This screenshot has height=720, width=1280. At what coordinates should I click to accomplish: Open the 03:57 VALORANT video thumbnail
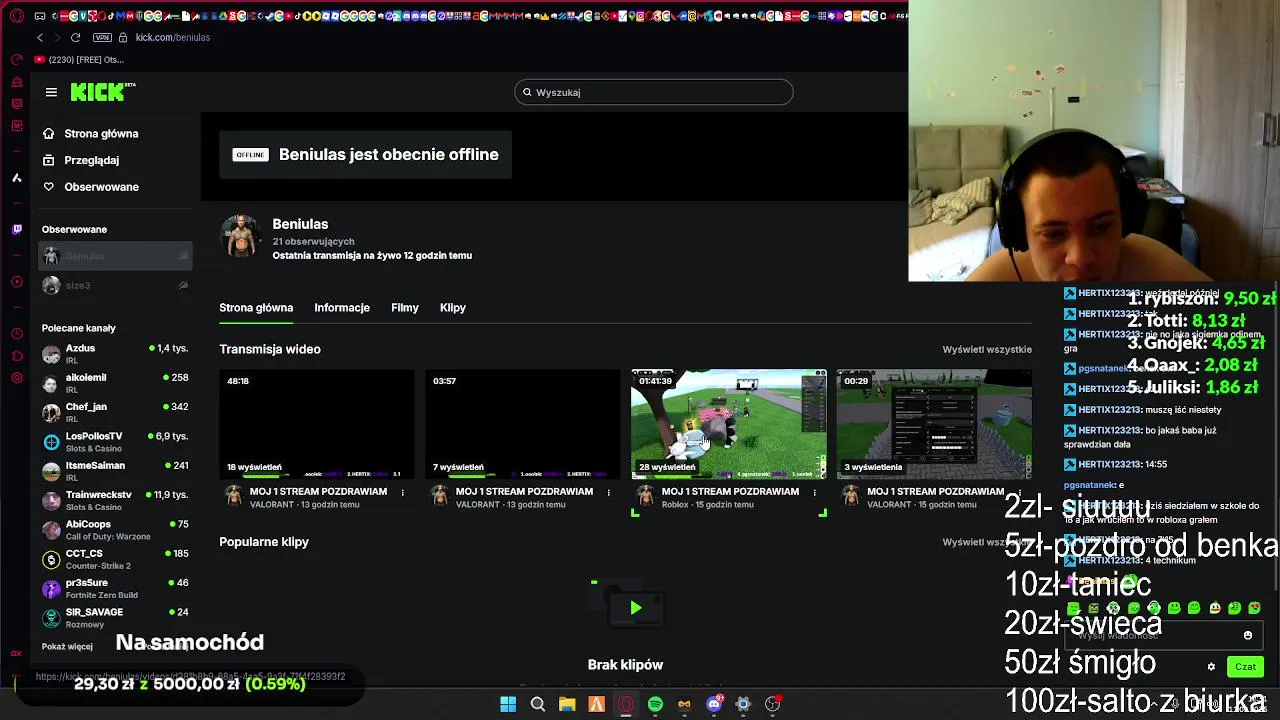523,424
